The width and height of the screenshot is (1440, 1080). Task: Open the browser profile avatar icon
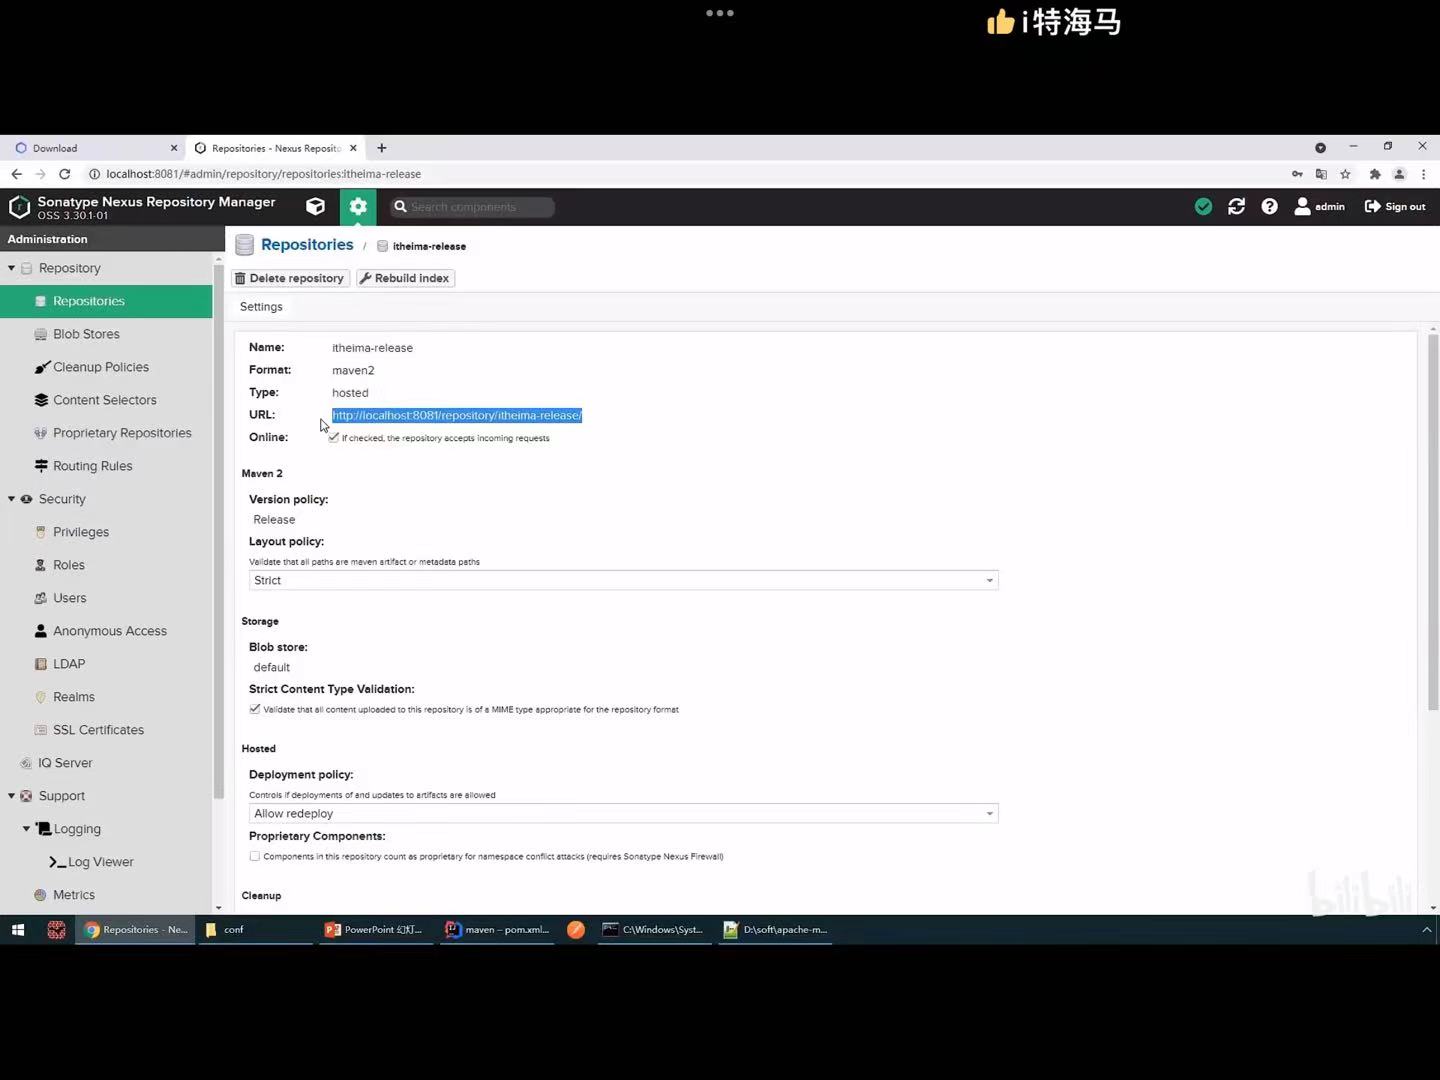[1399, 174]
